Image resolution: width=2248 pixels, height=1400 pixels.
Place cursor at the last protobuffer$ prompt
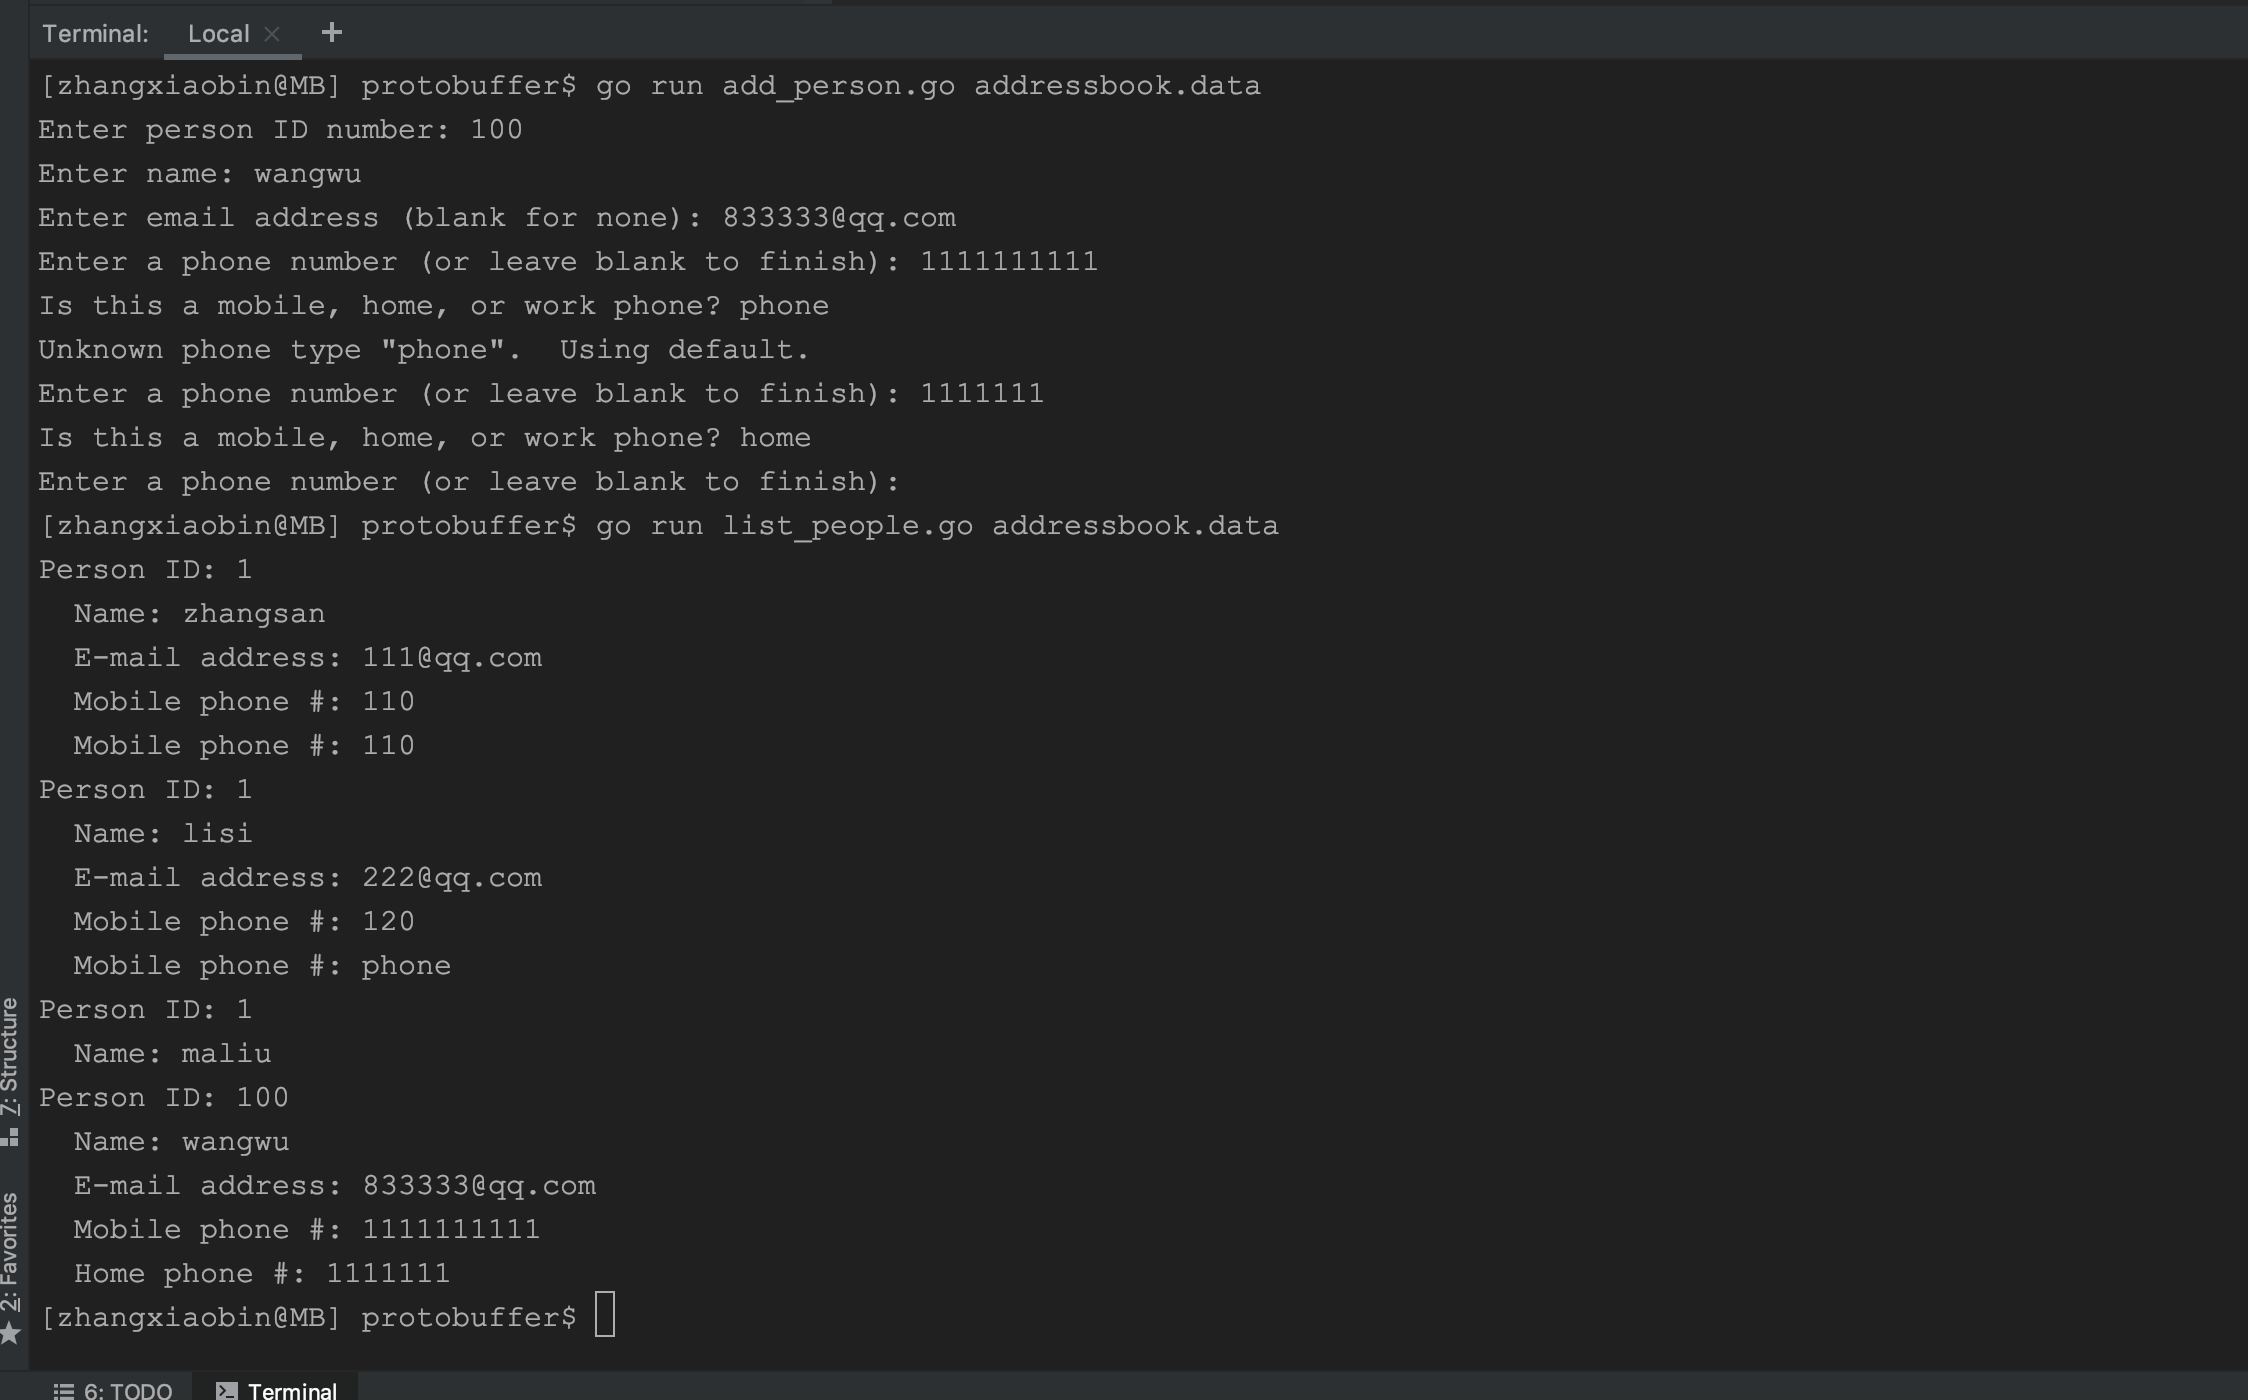(605, 1315)
